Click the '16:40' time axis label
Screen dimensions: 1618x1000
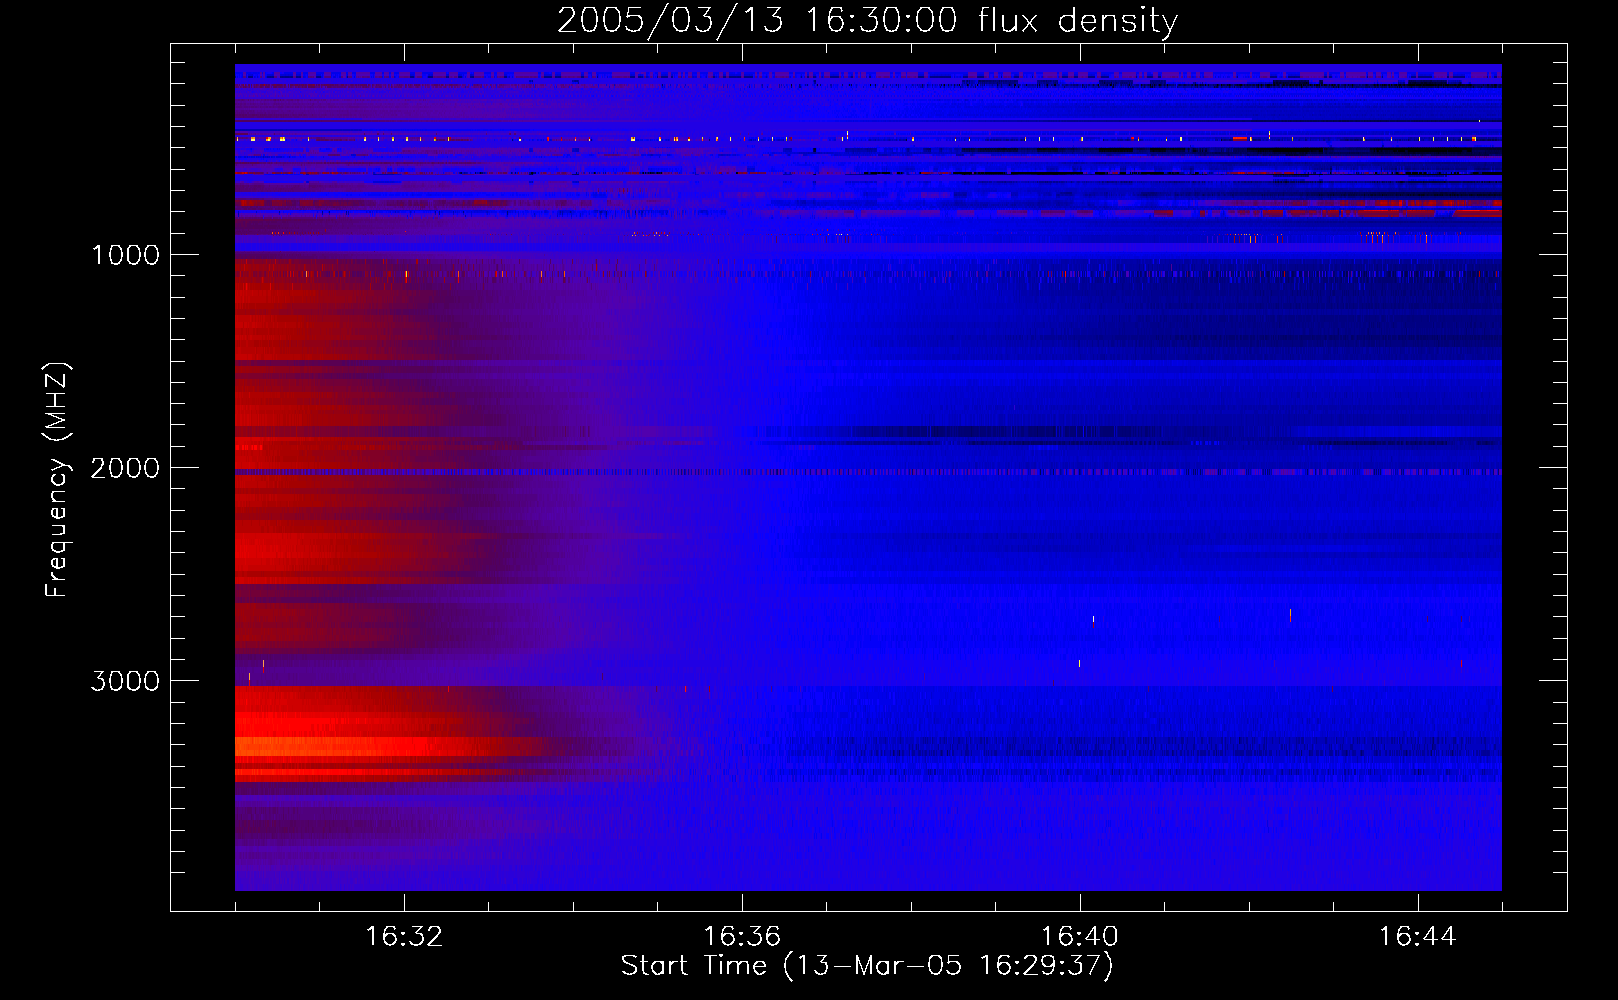[1080, 937]
